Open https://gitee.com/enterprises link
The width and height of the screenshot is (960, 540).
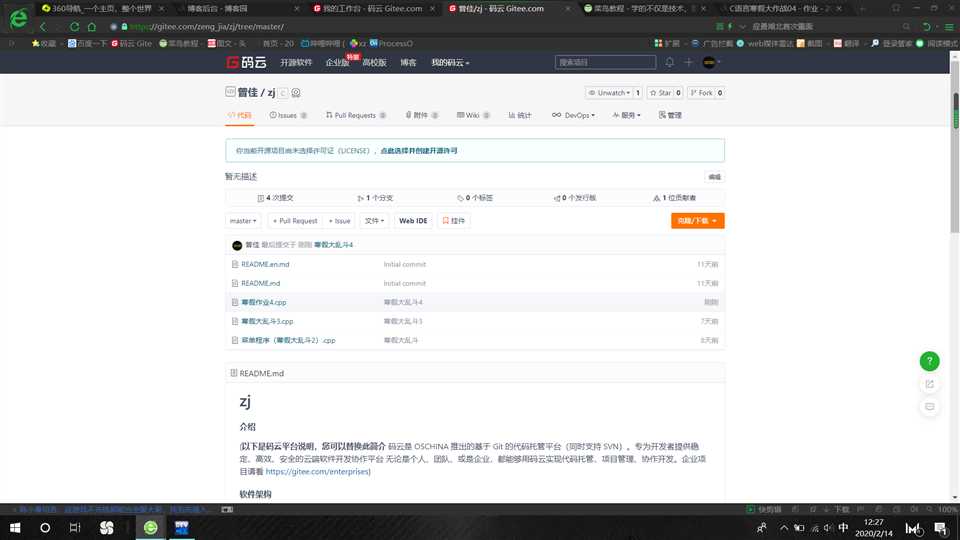coord(318,471)
